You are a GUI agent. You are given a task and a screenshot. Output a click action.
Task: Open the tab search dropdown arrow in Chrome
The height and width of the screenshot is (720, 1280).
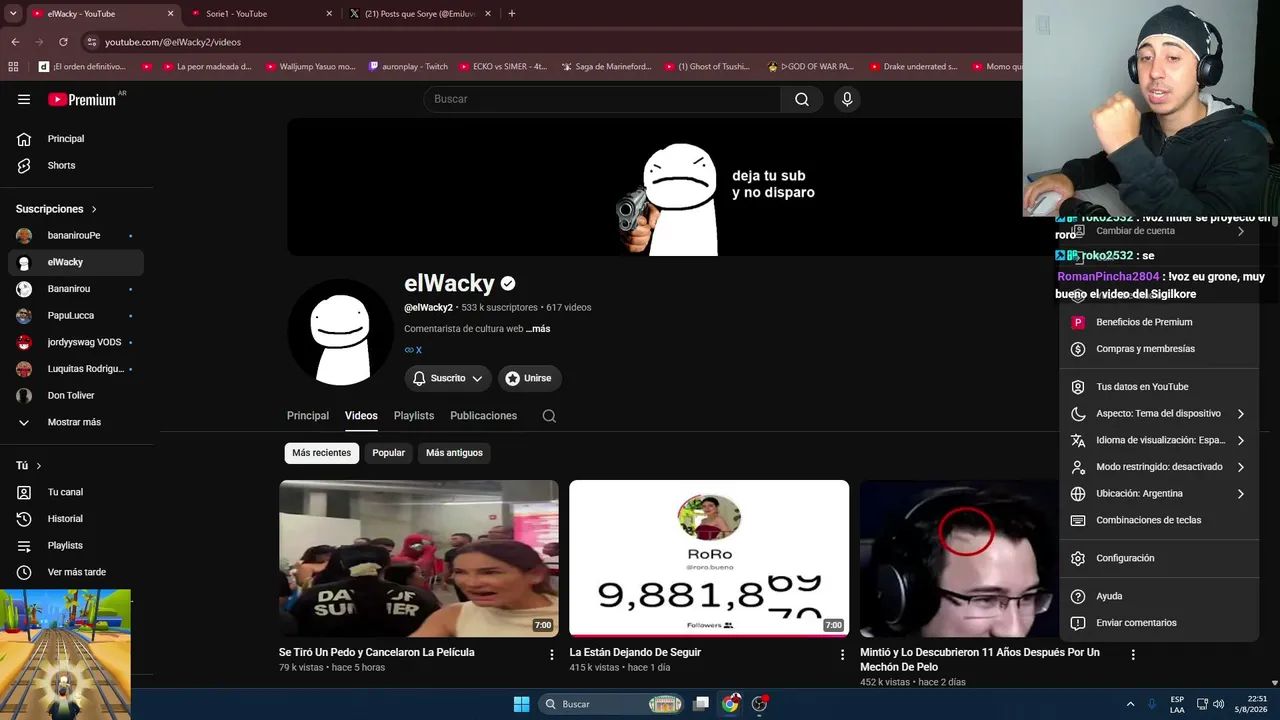(13, 14)
